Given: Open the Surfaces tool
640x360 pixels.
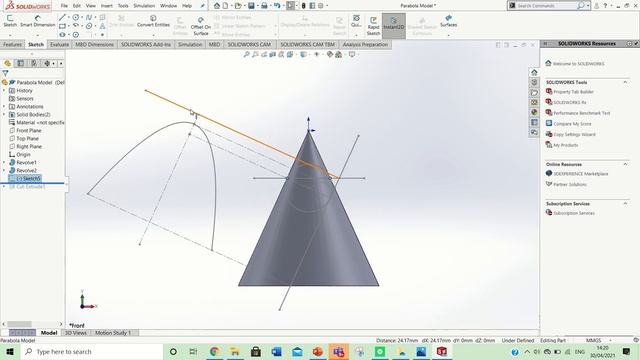Looking at the screenshot, I should [x=449, y=21].
